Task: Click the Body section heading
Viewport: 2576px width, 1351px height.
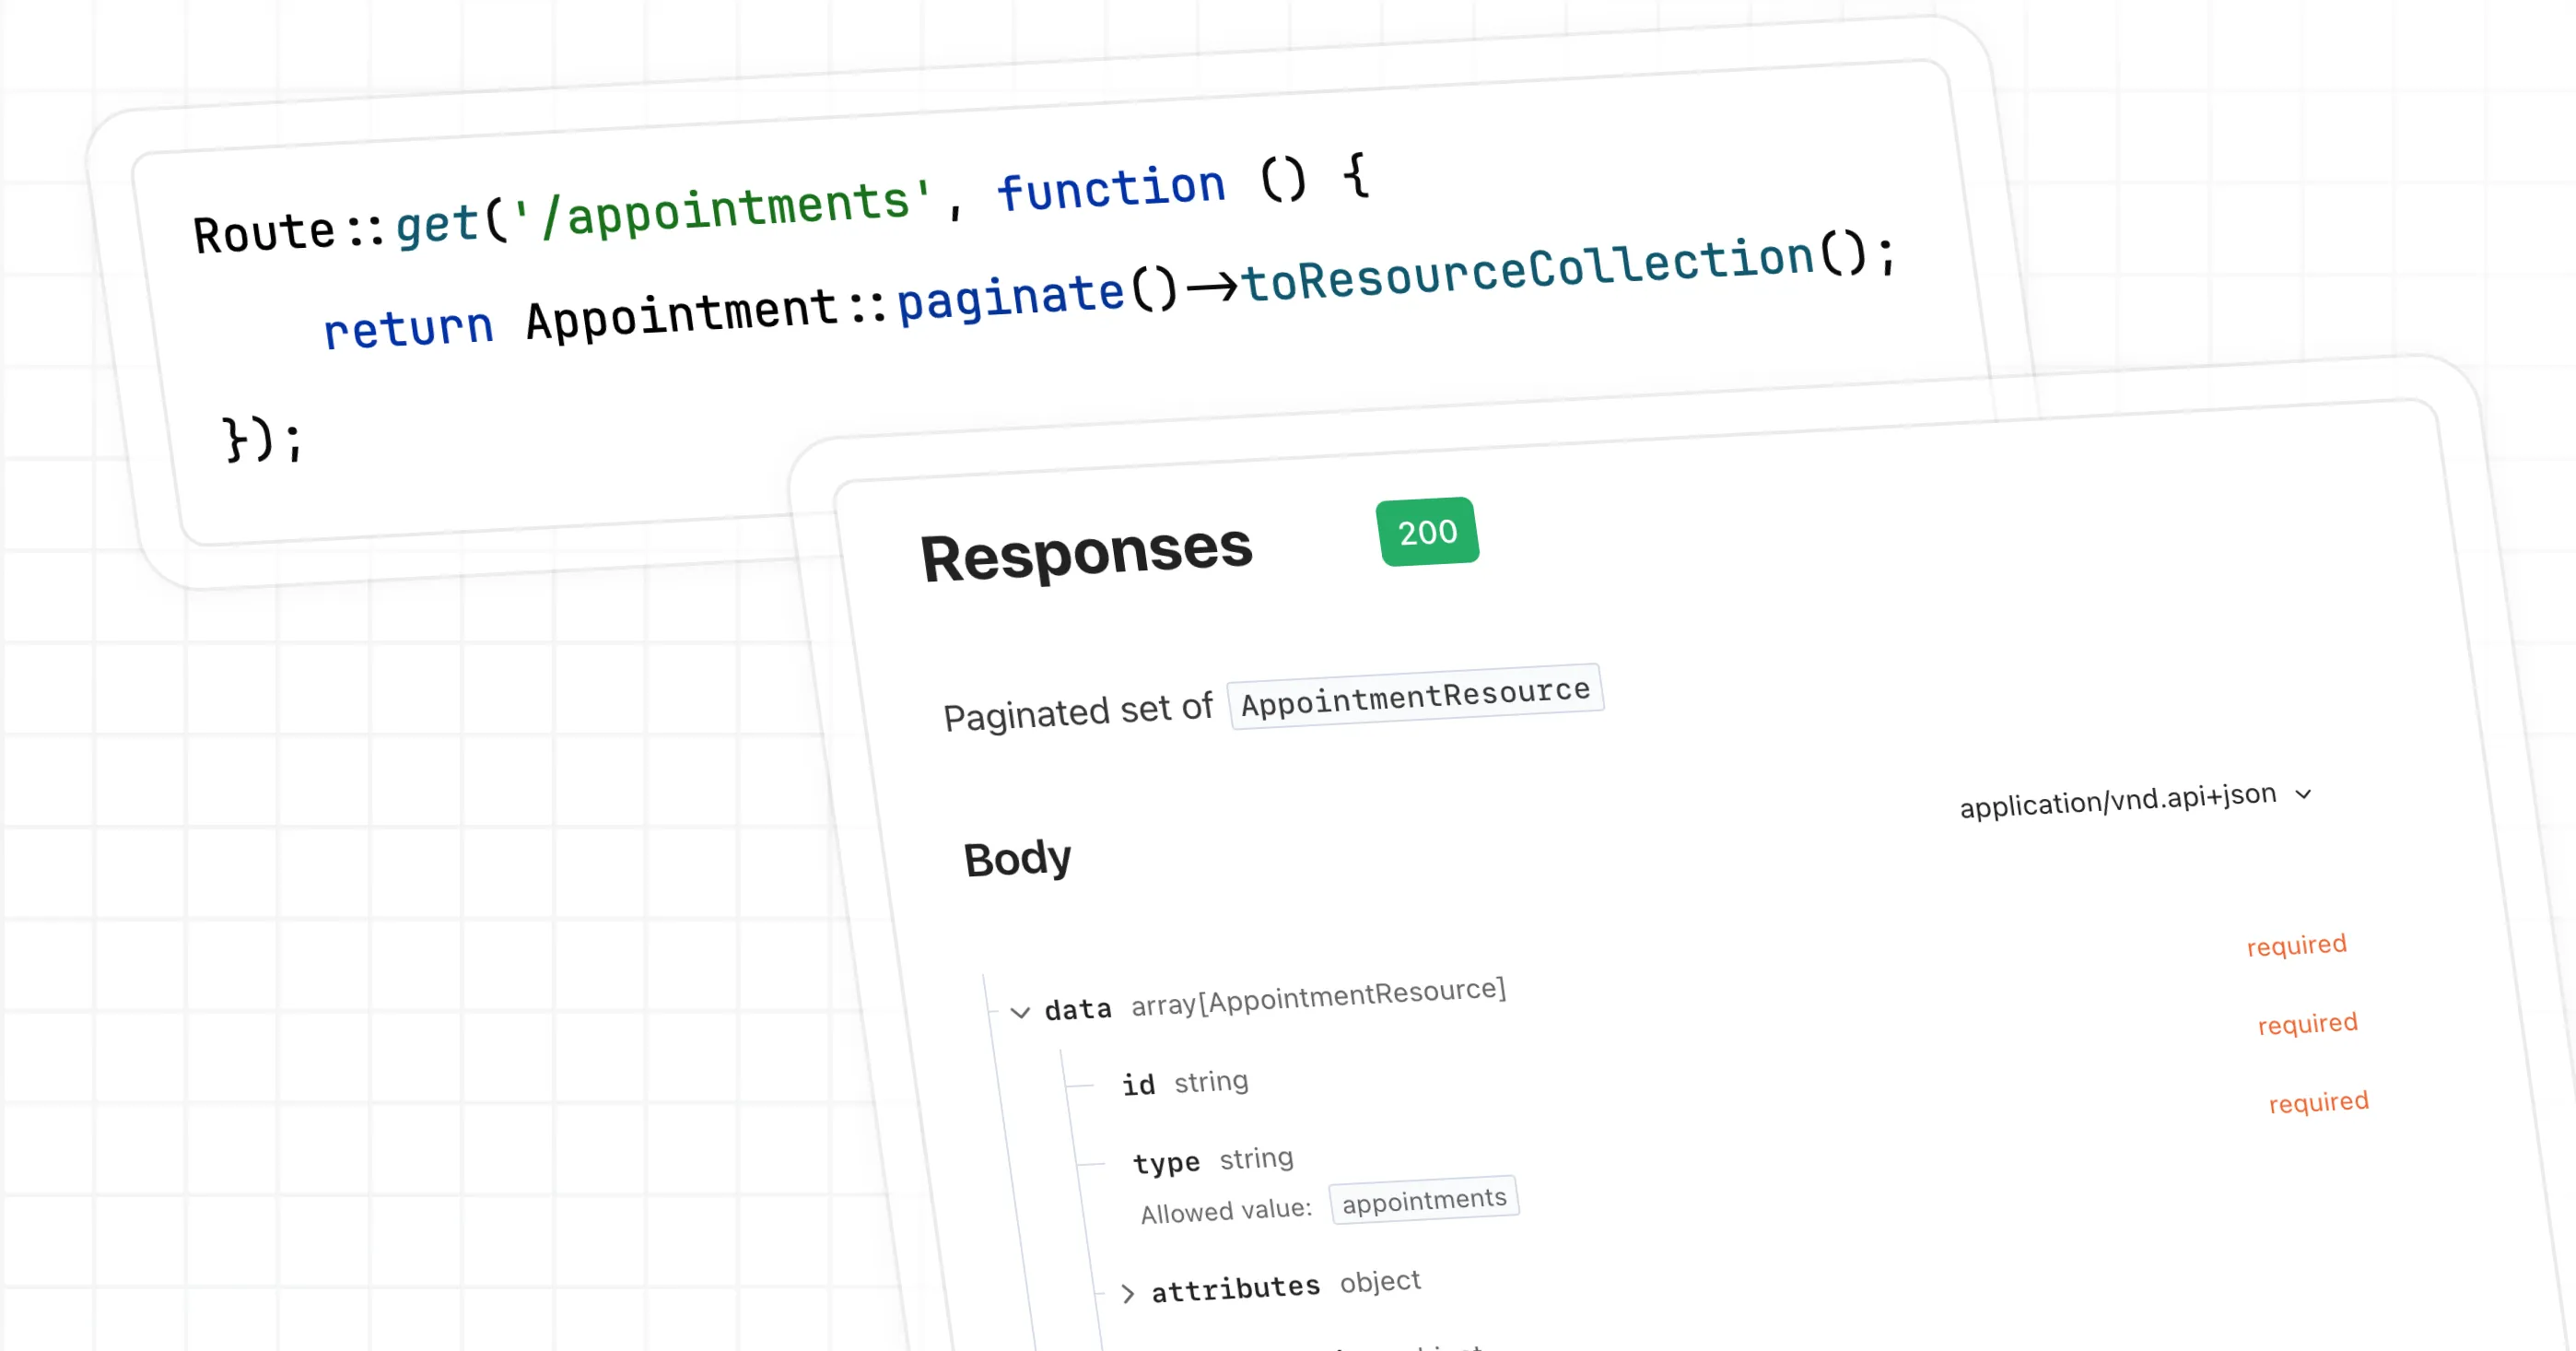Action: pos(1017,859)
